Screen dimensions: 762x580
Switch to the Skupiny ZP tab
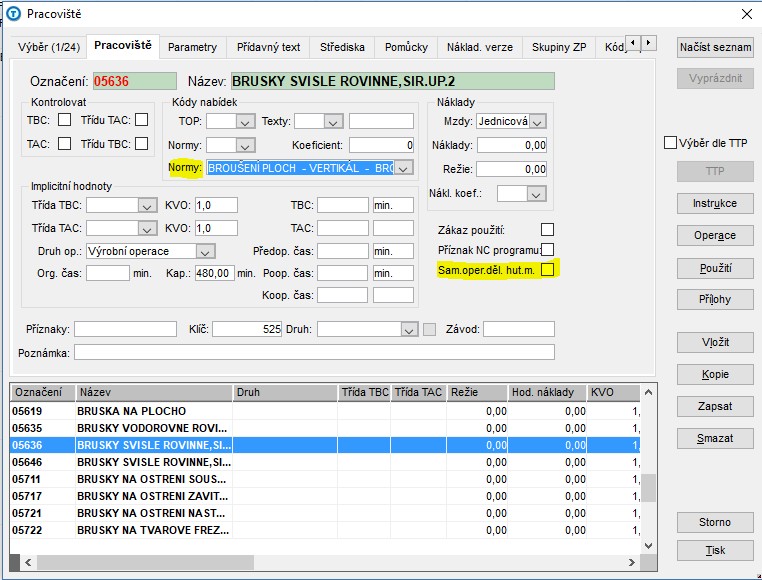point(559,47)
